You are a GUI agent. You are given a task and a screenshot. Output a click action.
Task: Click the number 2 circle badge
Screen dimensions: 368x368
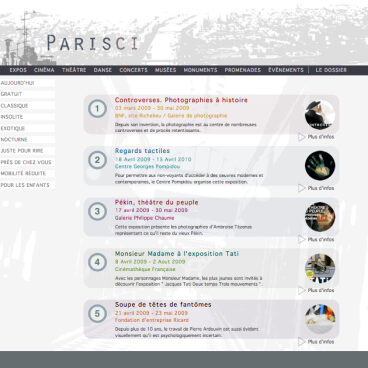pos(97,160)
